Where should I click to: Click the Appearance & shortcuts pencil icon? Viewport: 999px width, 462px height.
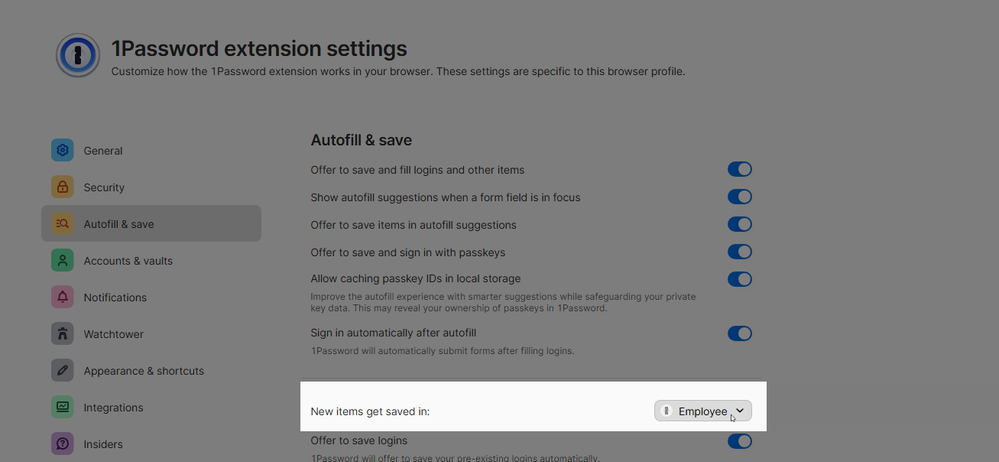tap(63, 371)
